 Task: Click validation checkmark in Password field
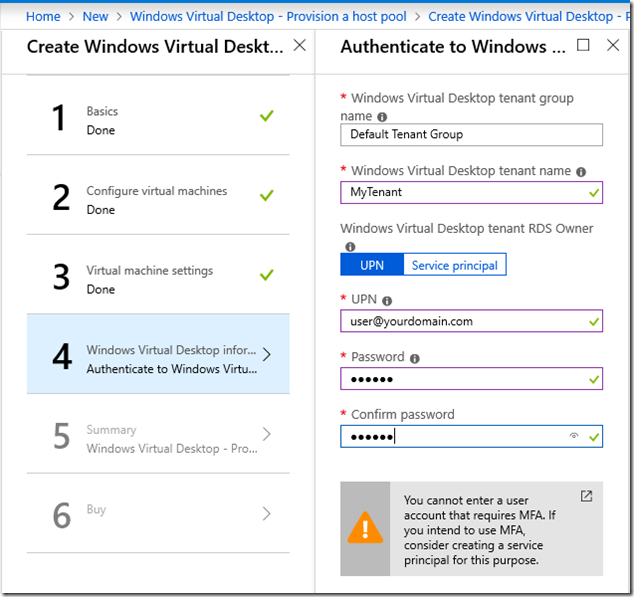tap(594, 379)
